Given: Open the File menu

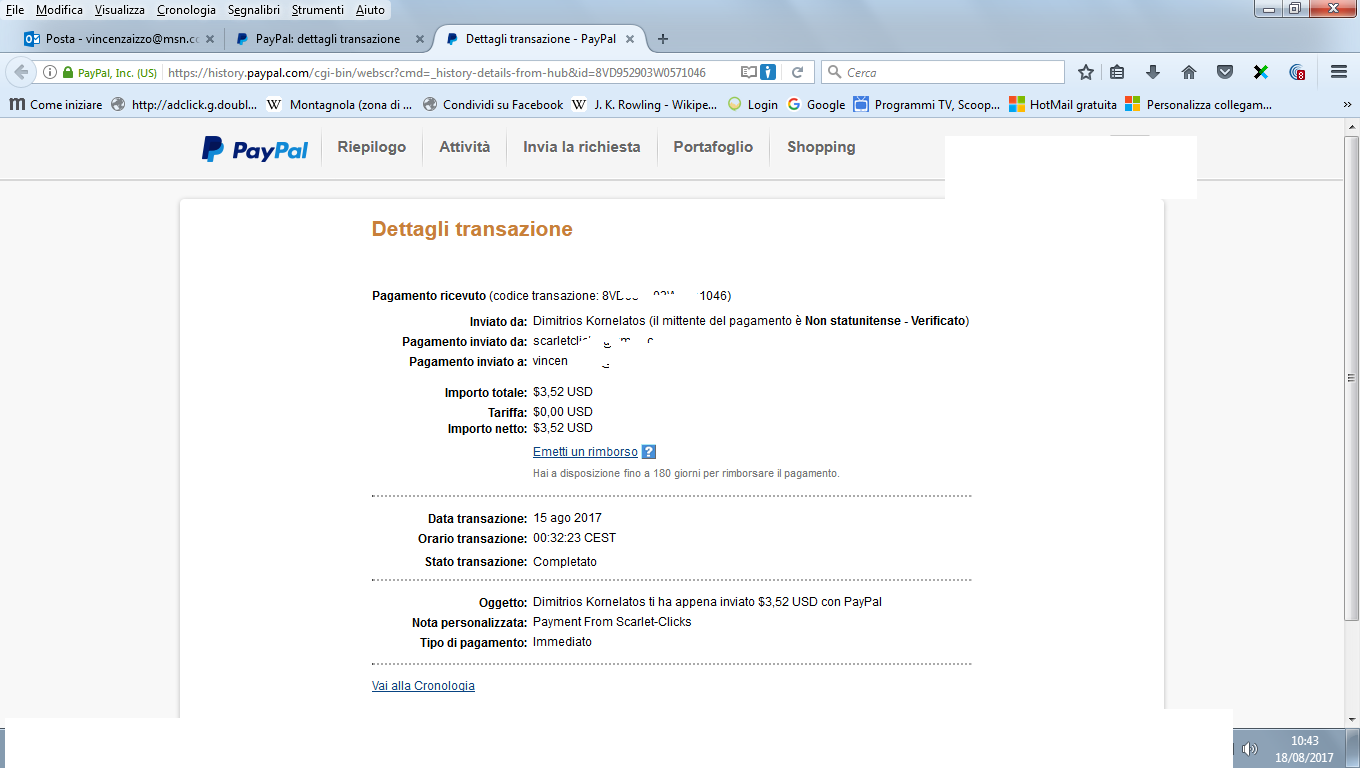Looking at the screenshot, I should [15, 9].
